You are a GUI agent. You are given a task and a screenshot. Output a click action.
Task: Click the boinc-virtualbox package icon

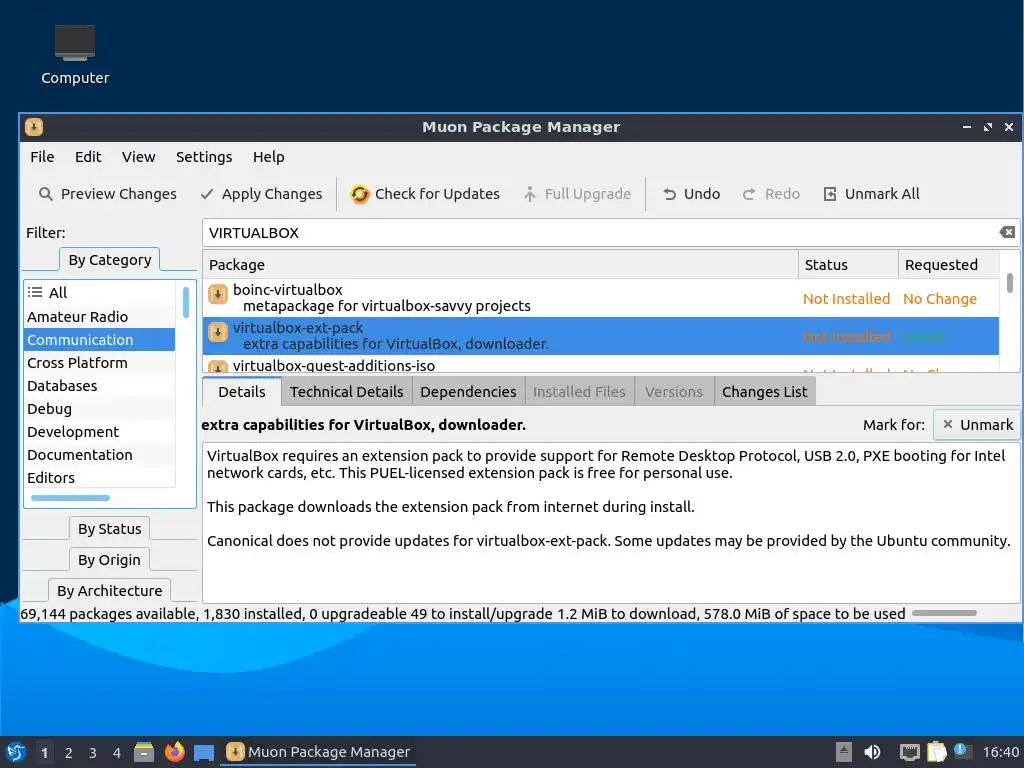click(217, 294)
